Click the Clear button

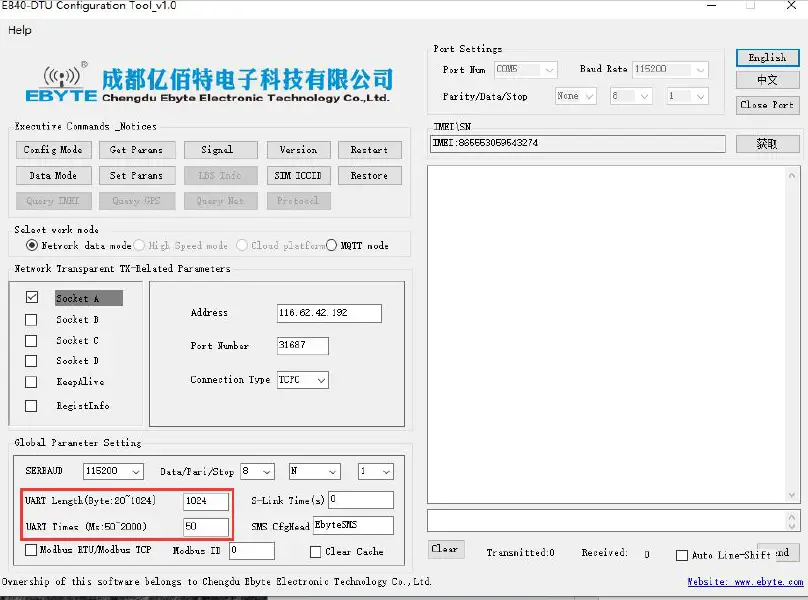click(x=446, y=549)
